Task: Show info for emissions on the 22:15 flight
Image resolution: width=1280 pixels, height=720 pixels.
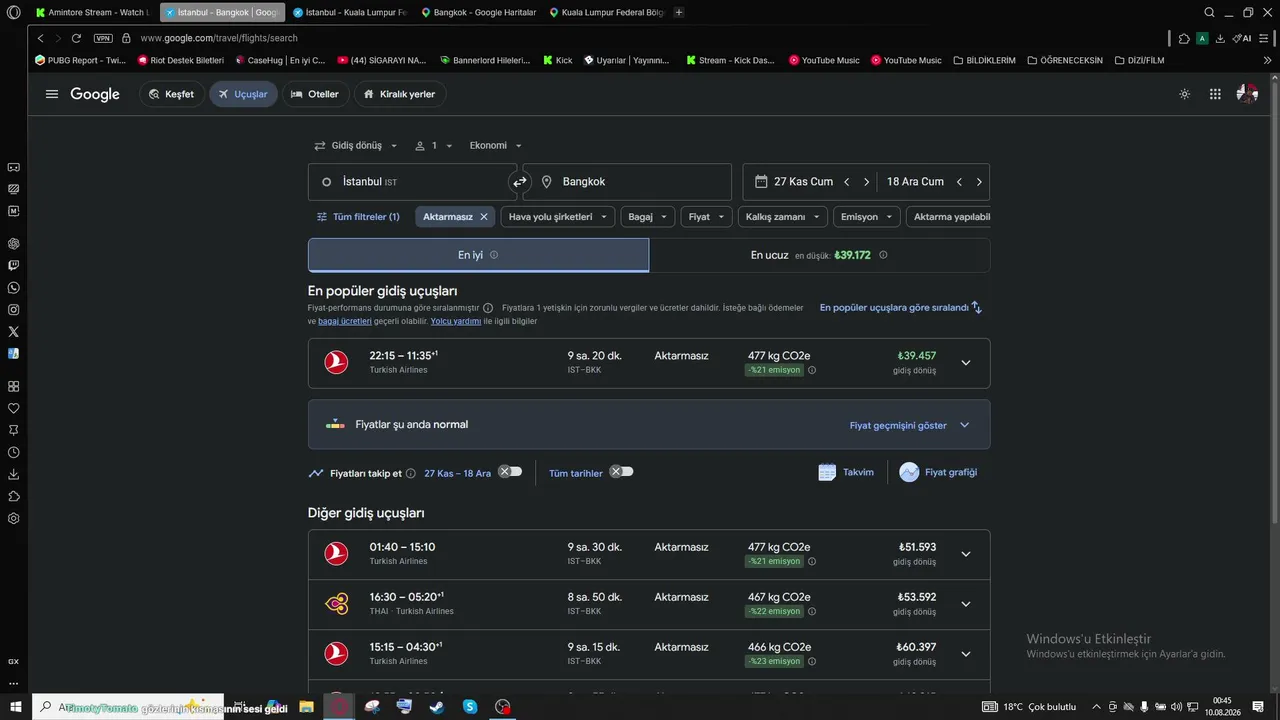Action: click(812, 370)
